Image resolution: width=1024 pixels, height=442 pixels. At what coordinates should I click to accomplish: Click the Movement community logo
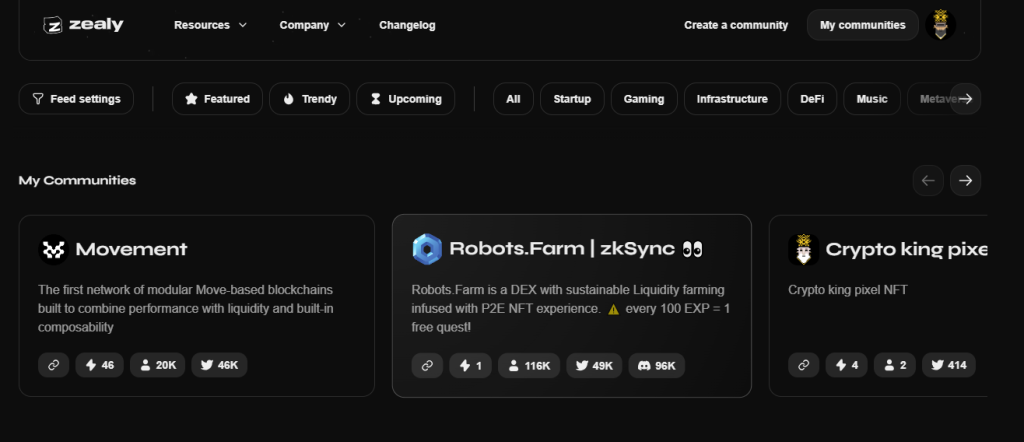coord(53,249)
